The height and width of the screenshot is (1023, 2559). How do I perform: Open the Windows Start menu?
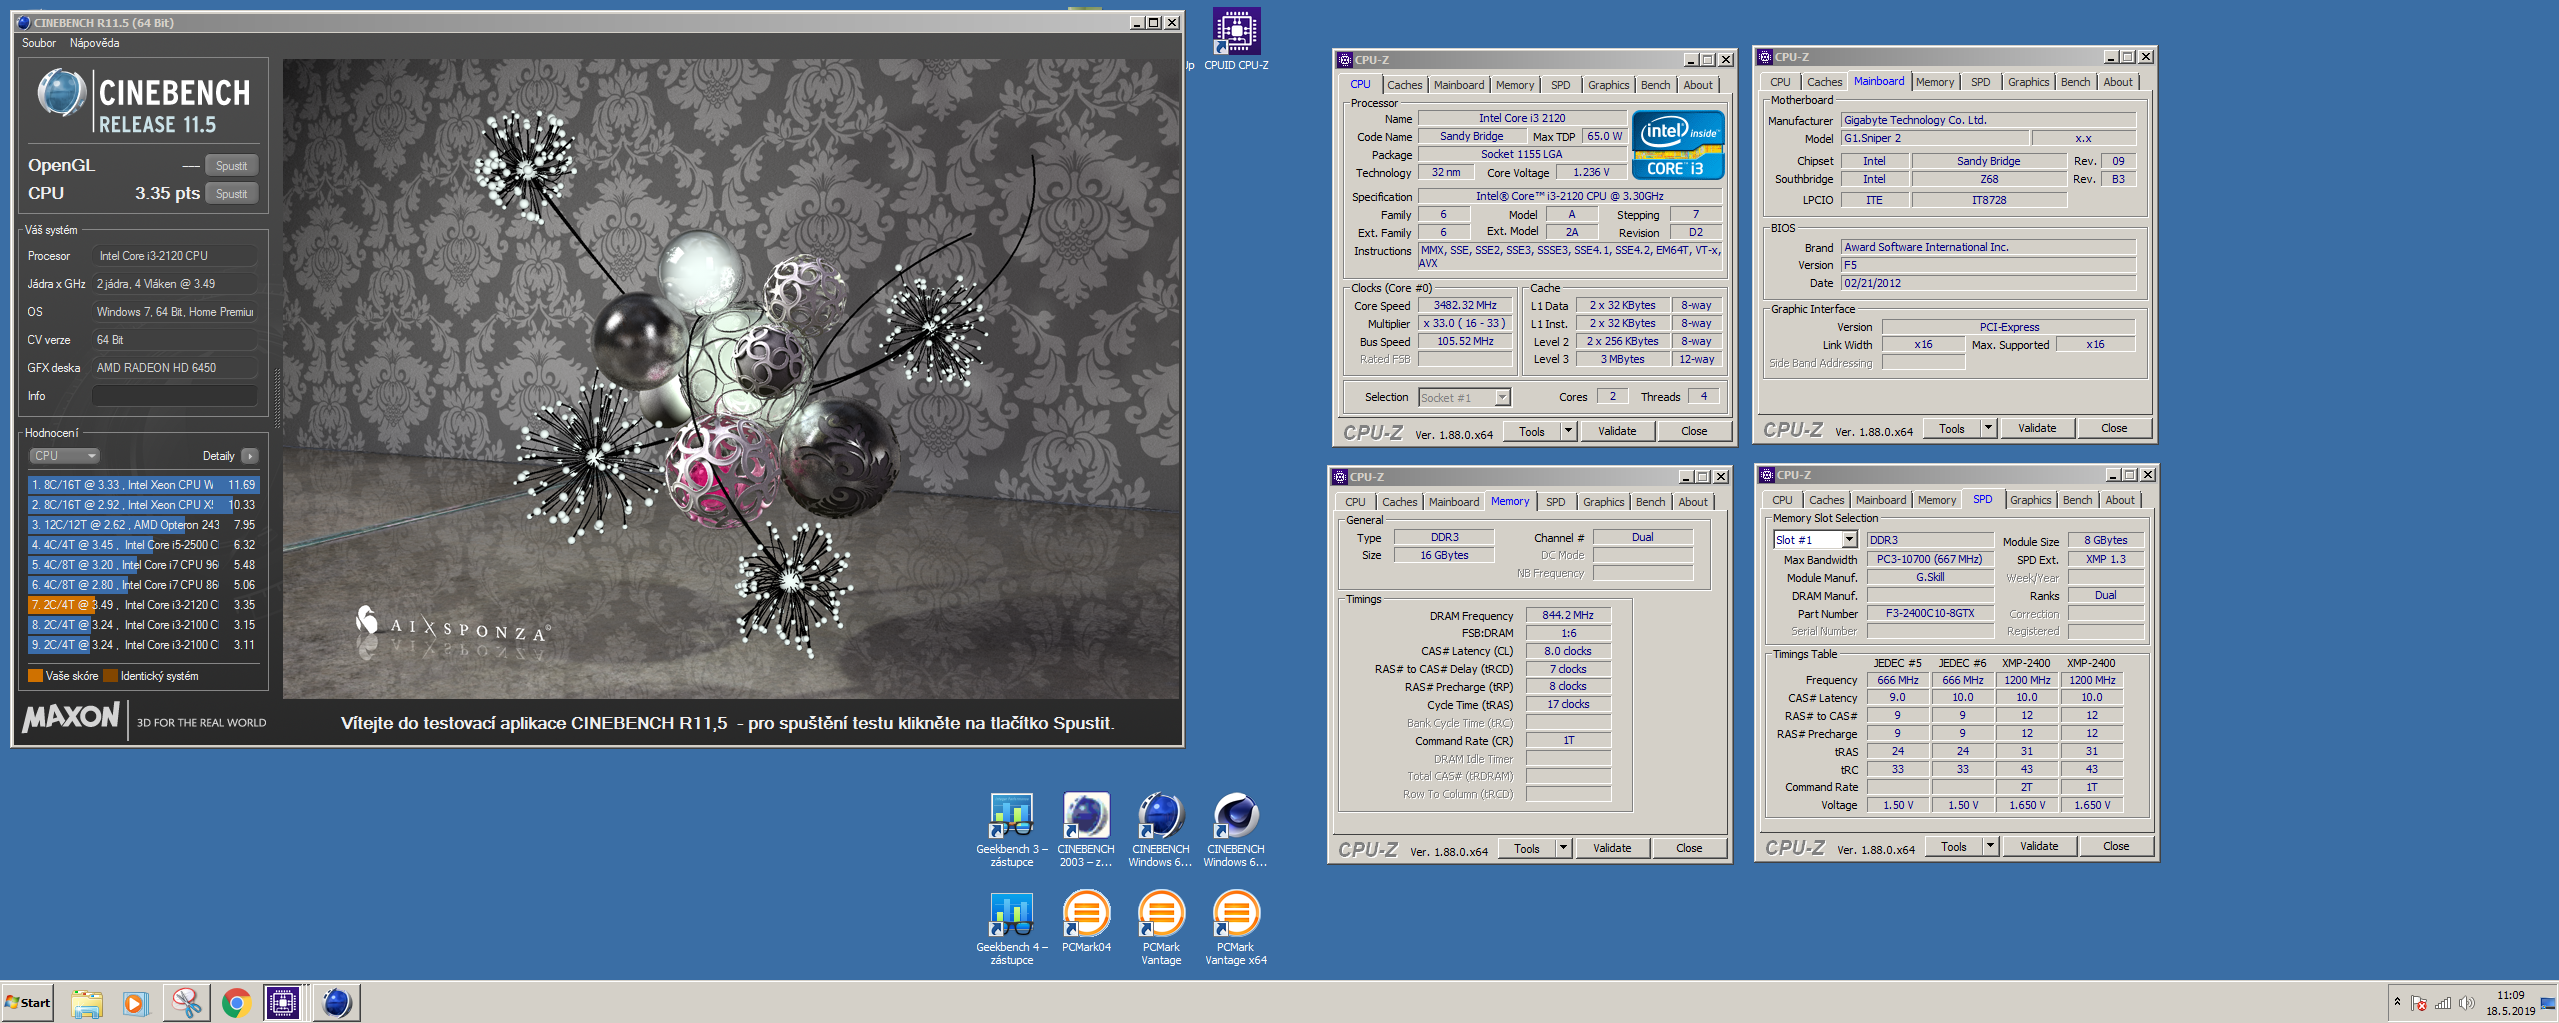[27, 1002]
